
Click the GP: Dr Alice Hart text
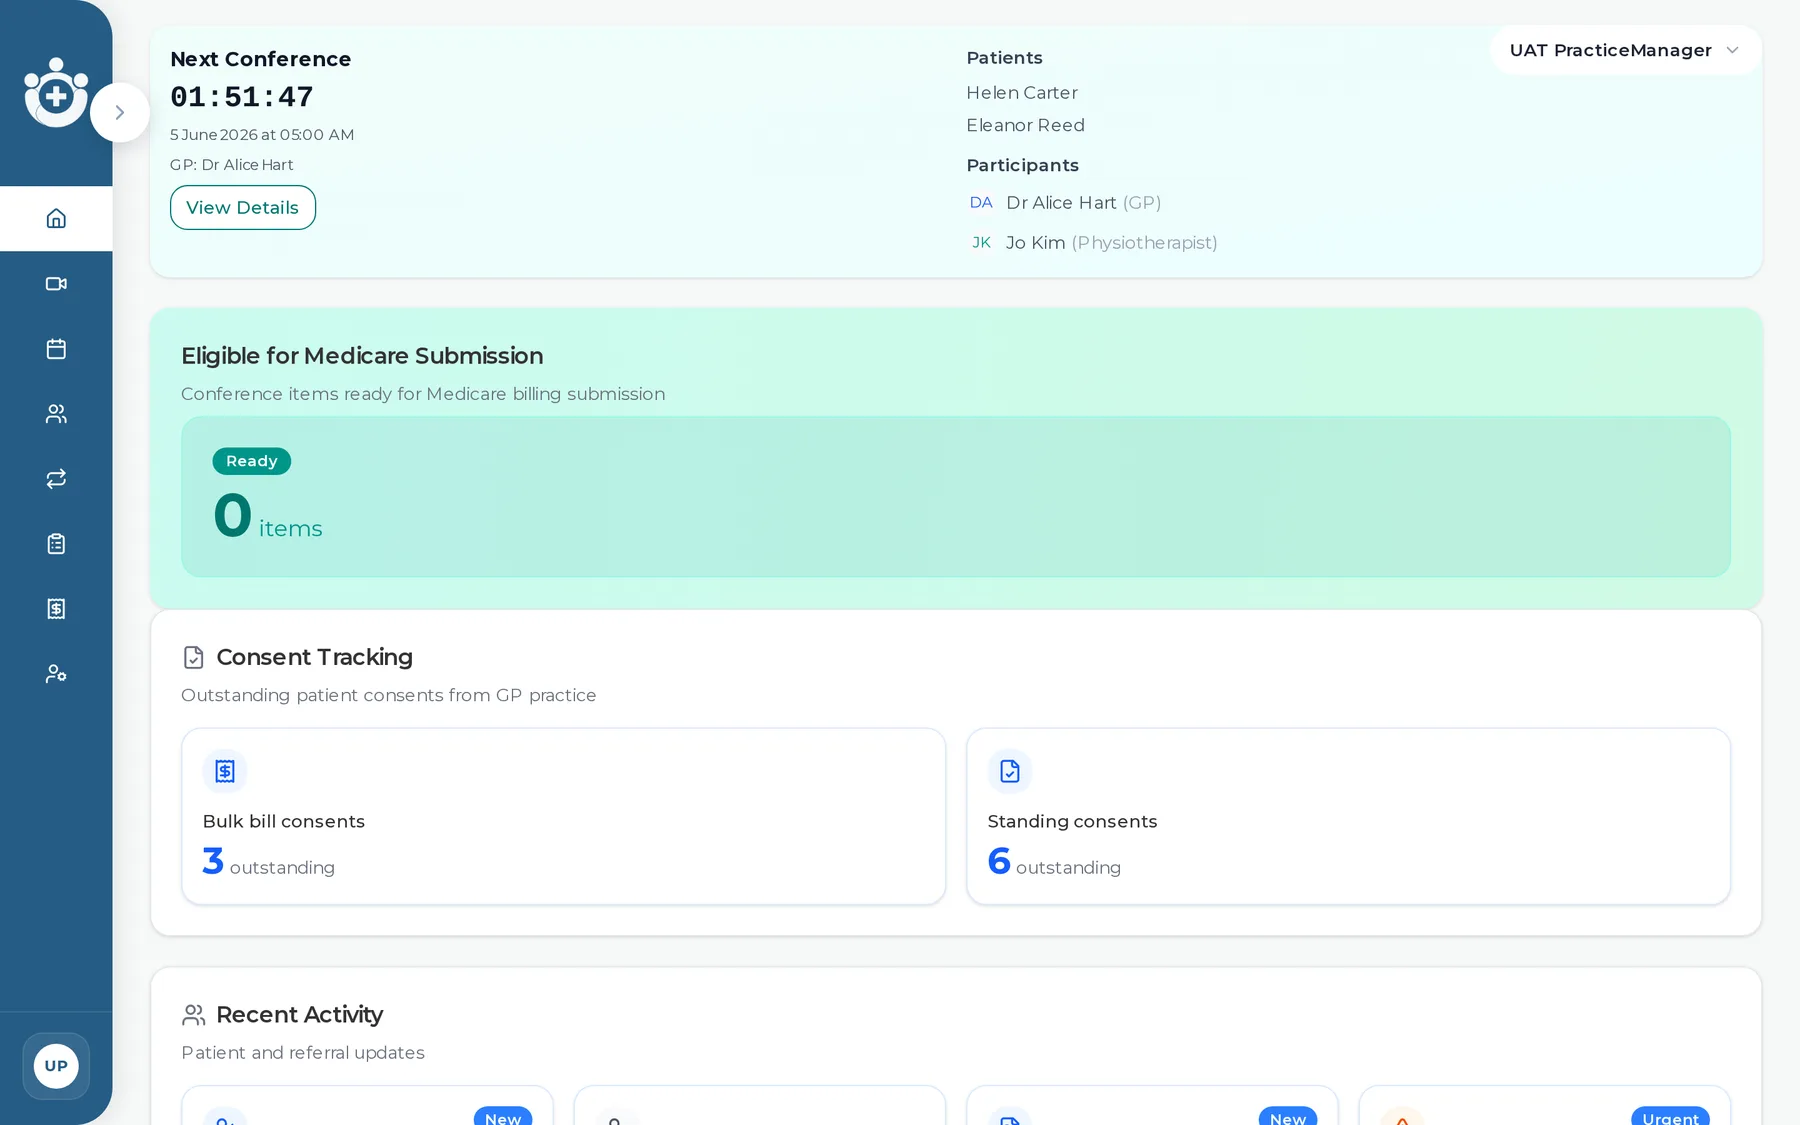(x=232, y=165)
